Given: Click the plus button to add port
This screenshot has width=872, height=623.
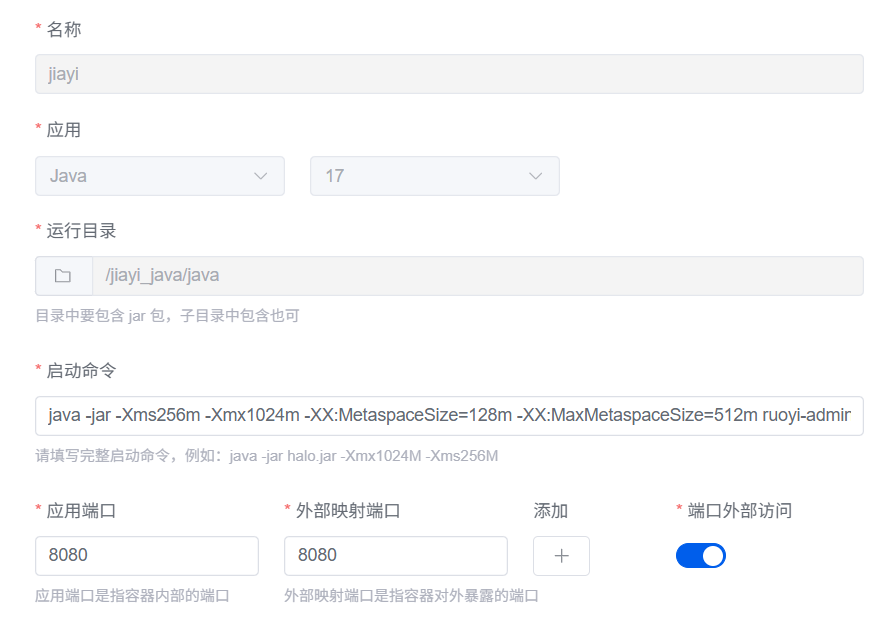Looking at the screenshot, I should 561,556.
